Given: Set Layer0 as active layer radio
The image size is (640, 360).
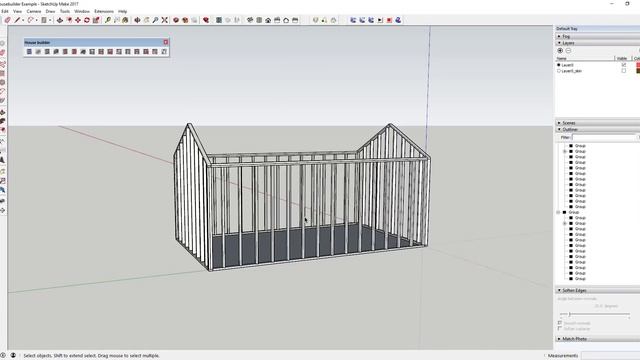Looking at the screenshot, I should pyautogui.click(x=559, y=65).
